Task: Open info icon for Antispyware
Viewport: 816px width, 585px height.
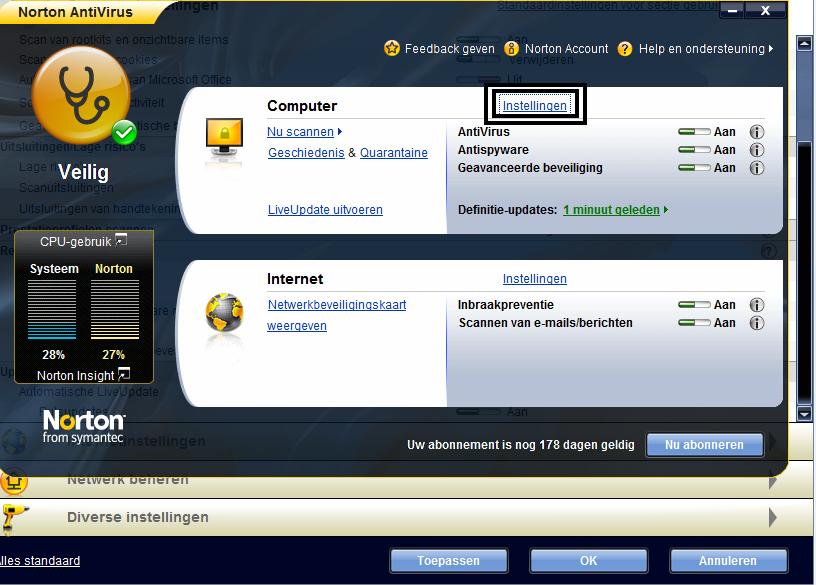Action: [x=757, y=150]
